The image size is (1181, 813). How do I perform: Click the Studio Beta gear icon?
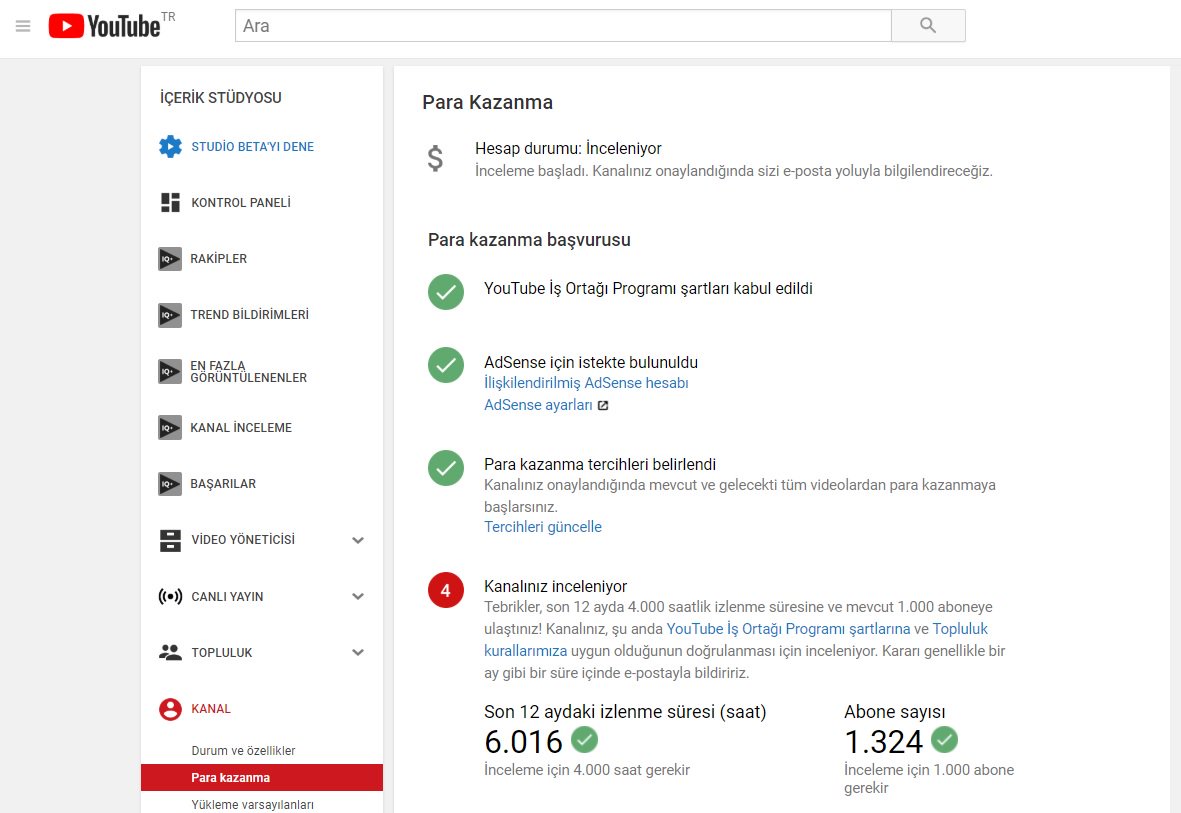[170, 146]
